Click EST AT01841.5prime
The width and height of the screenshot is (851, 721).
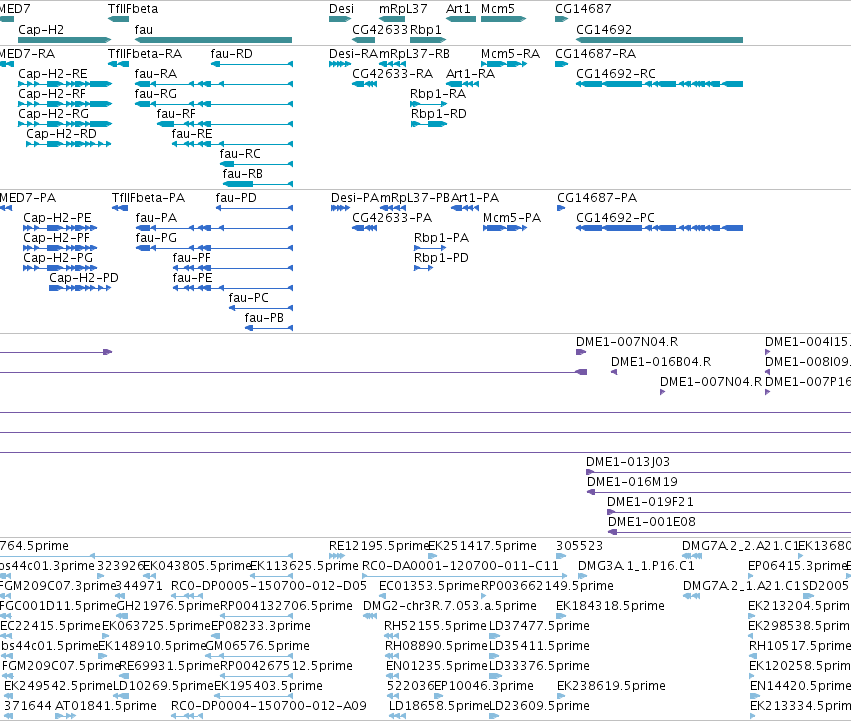pos(66,716)
